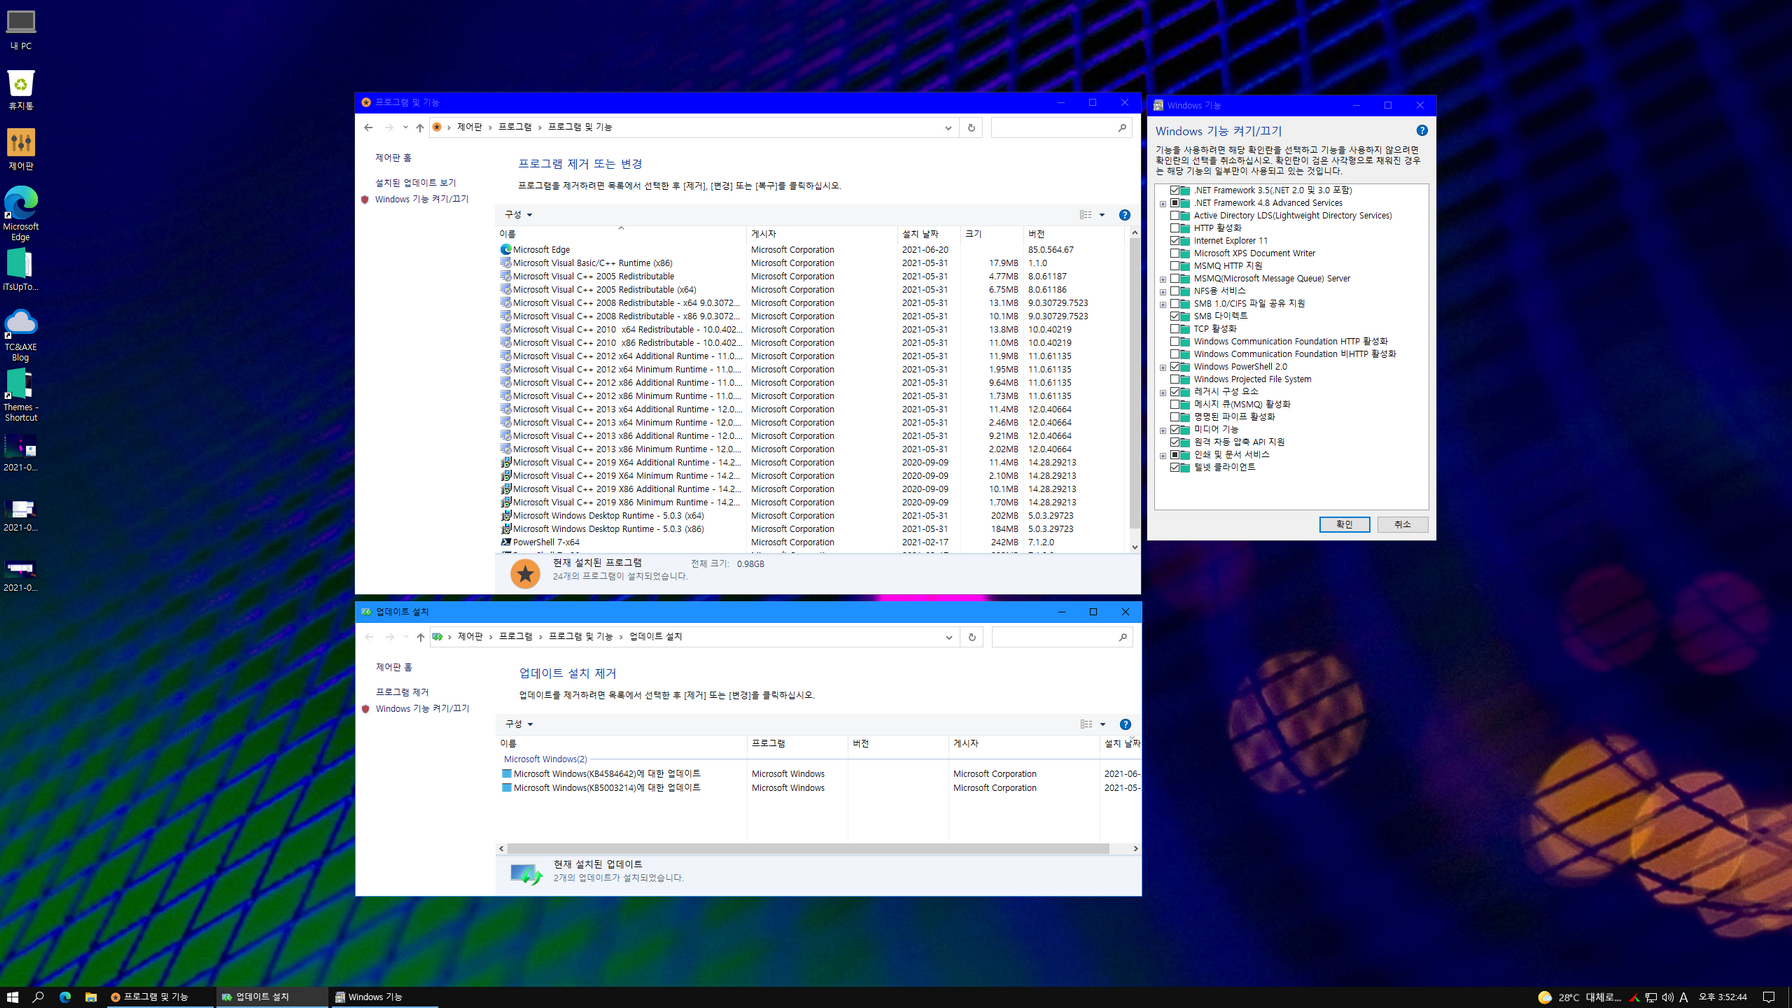Click 프로그램 및 기능 taskbar item

coord(160,997)
